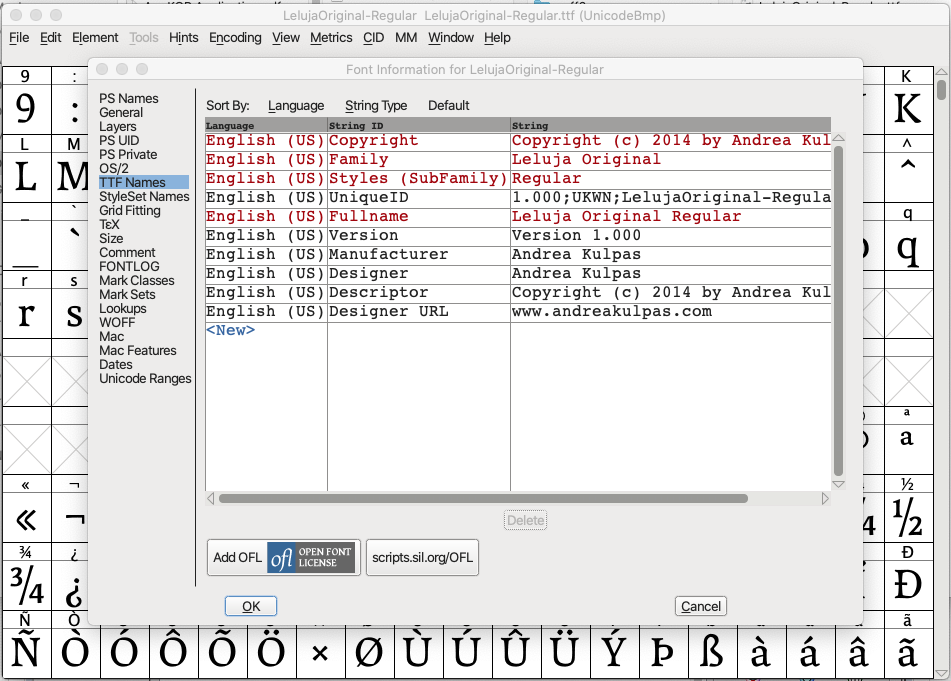The width and height of the screenshot is (951, 681).
Task: Select the Eth Ð glyph cell
Action: point(908,585)
